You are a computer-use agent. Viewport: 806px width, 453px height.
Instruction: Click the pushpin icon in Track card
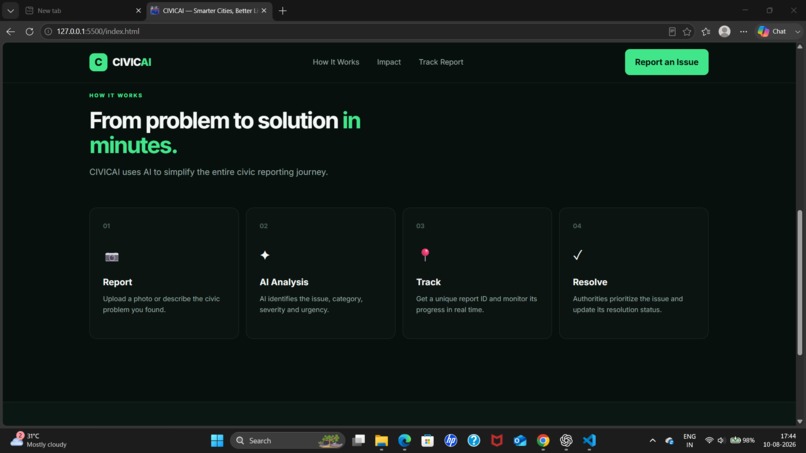click(425, 255)
